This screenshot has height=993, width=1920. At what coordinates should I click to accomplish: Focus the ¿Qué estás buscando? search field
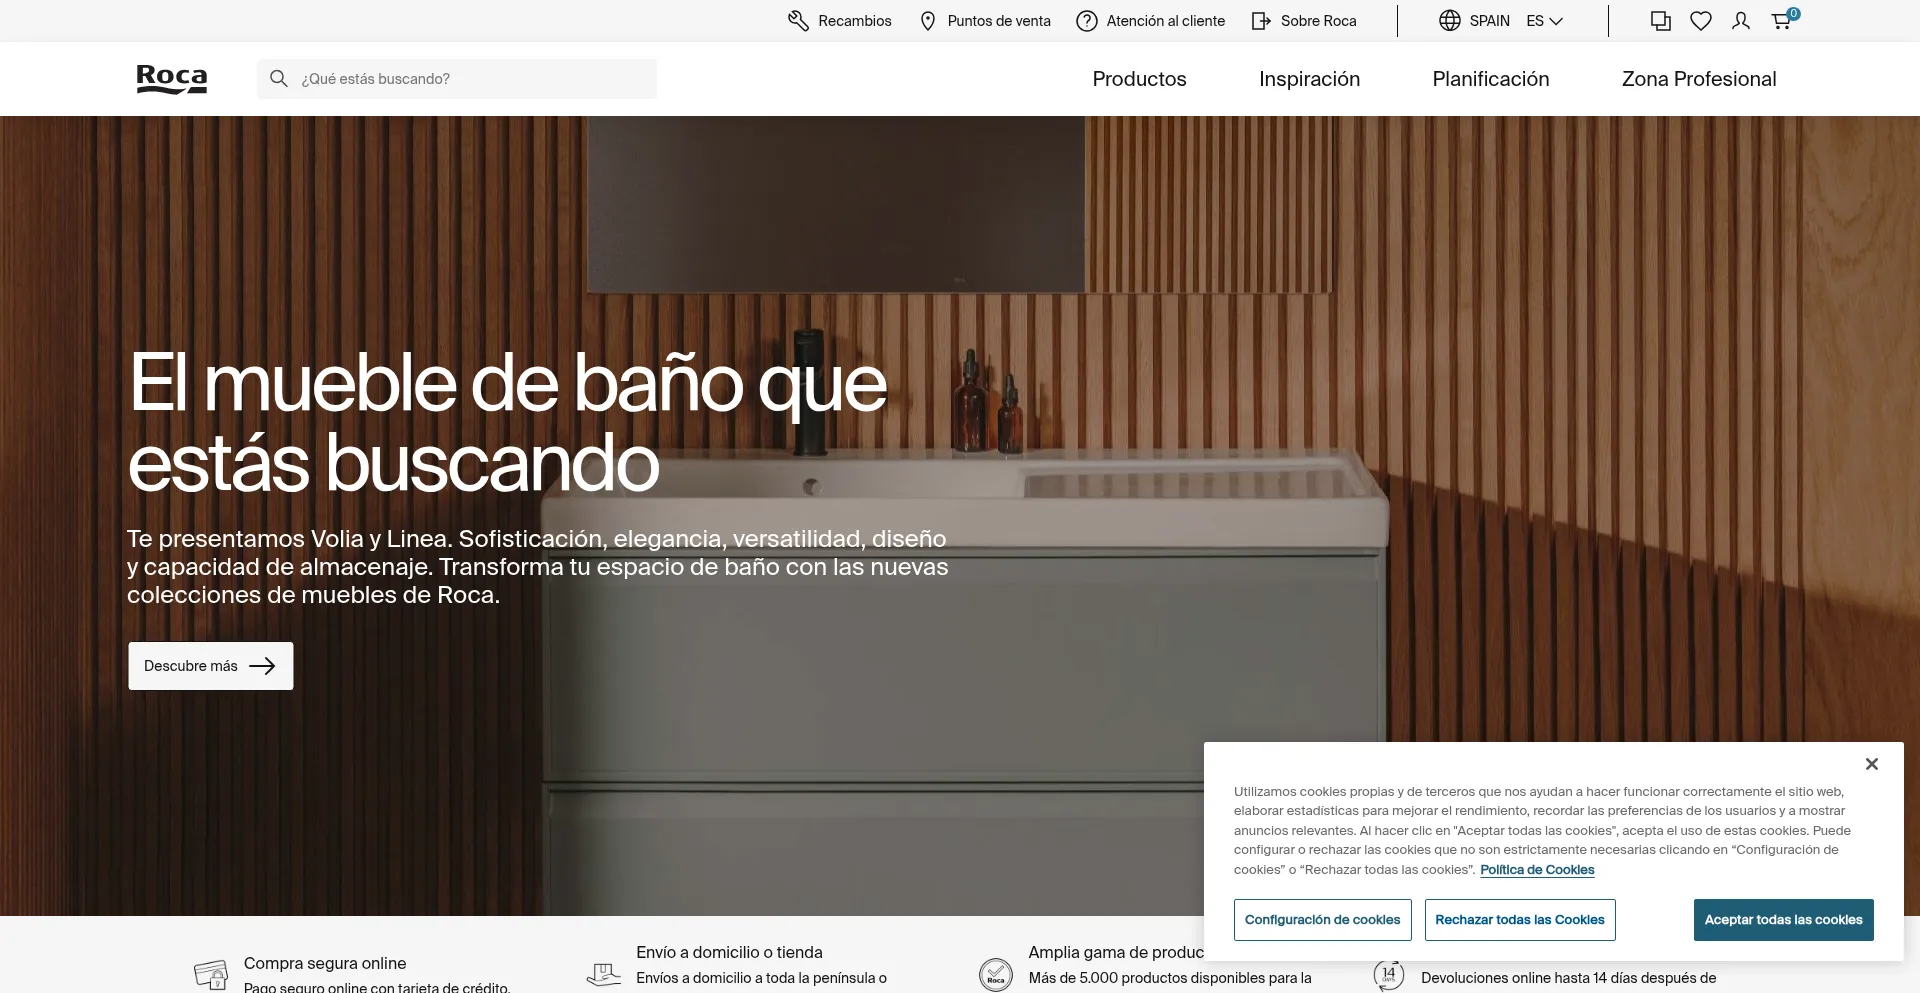(457, 79)
